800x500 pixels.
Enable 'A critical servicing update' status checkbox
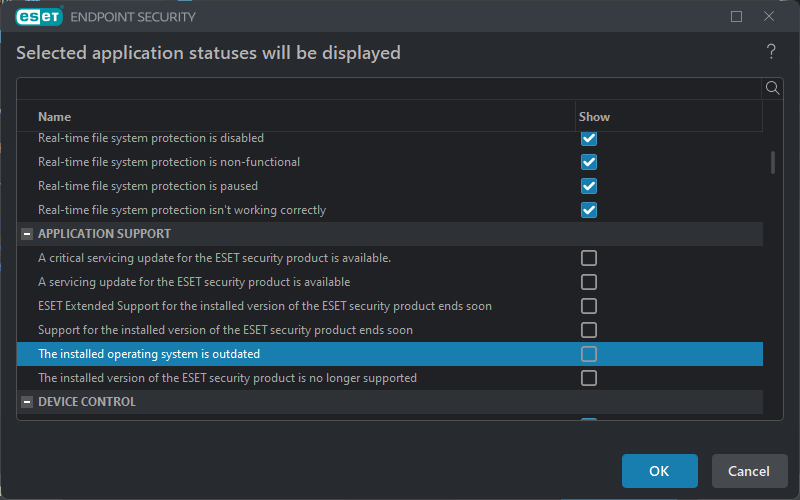point(589,258)
